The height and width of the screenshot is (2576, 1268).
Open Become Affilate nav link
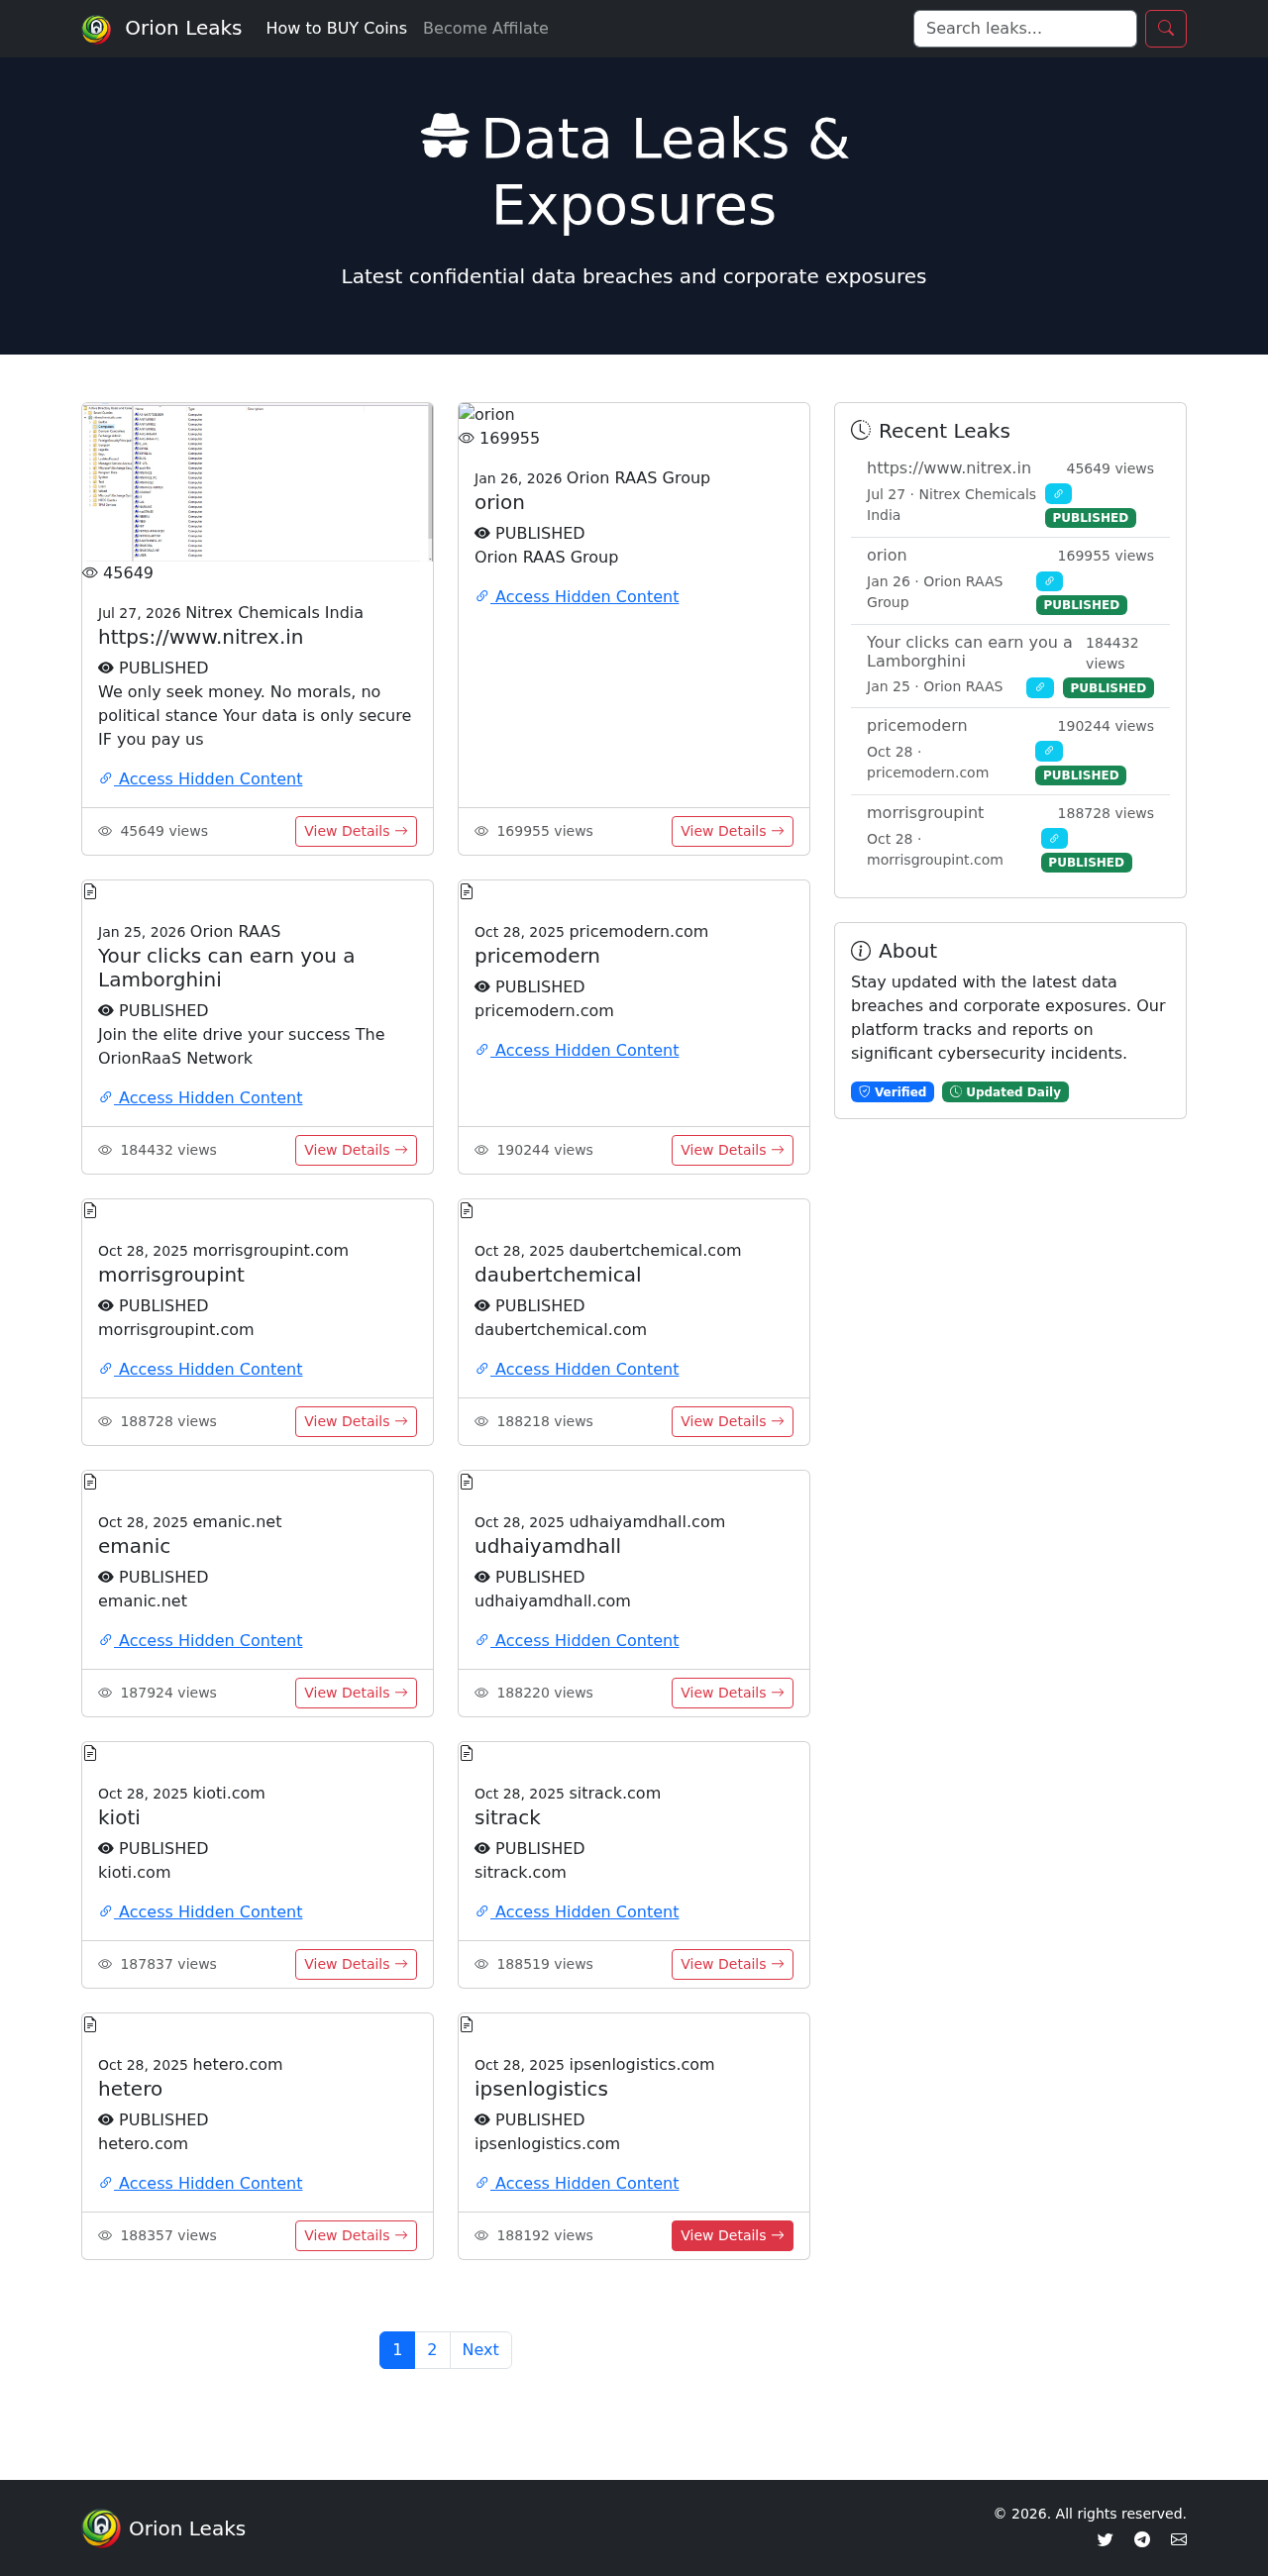point(485,28)
